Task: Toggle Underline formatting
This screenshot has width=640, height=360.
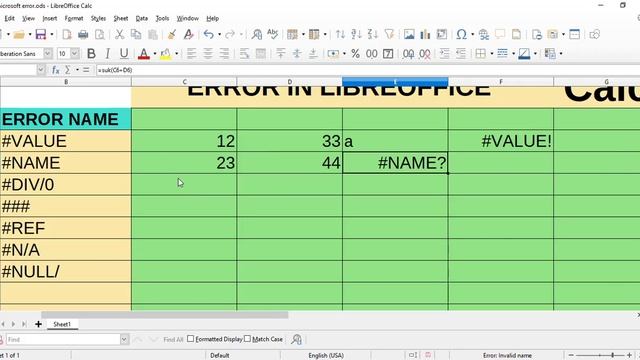Action: (124, 54)
